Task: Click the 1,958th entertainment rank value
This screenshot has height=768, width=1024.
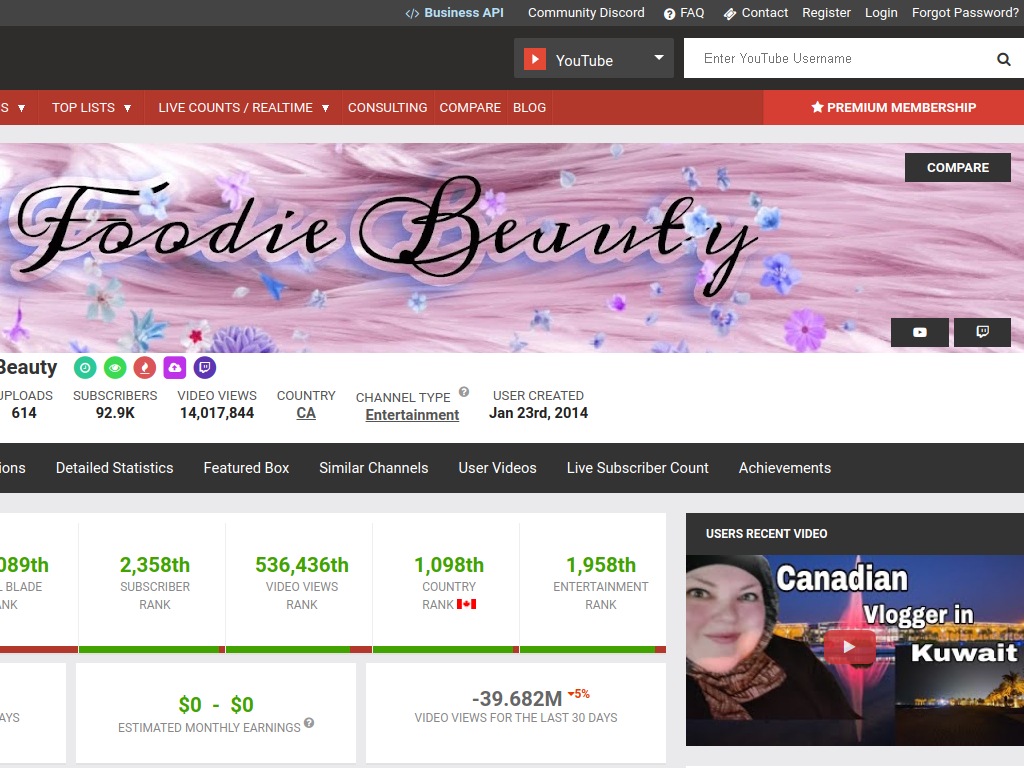Action: pyautogui.click(x=601, y=565)
